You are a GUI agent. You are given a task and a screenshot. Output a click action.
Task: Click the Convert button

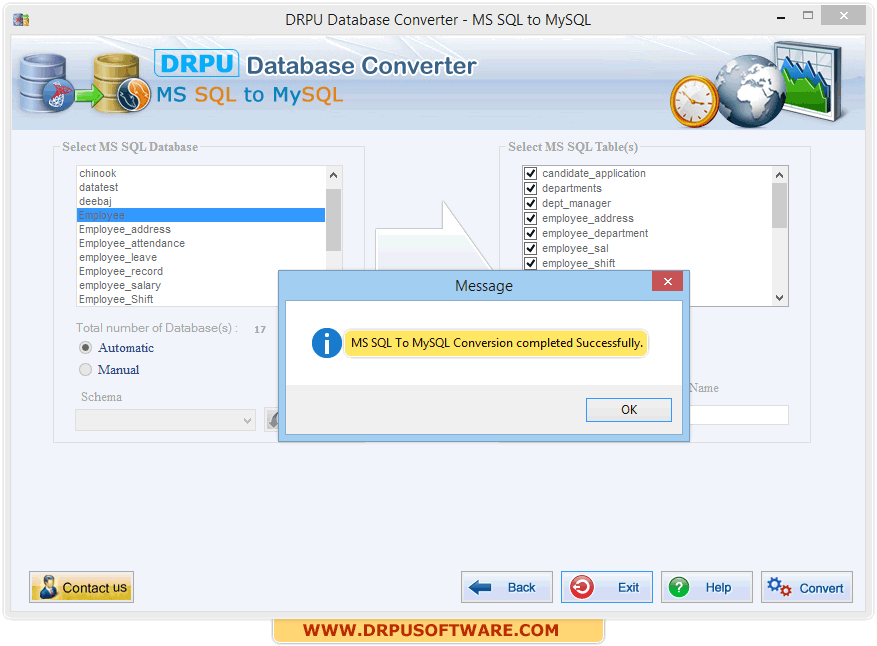[807, 587]
